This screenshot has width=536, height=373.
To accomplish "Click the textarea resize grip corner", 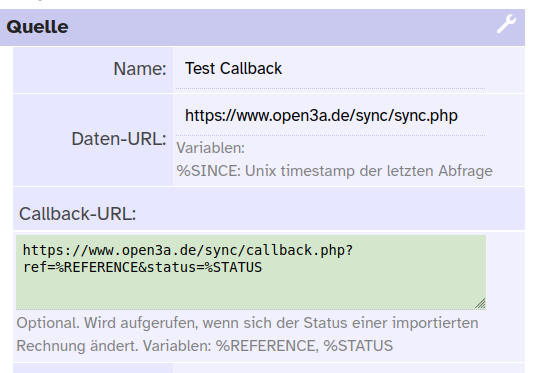I will point(480,304).
